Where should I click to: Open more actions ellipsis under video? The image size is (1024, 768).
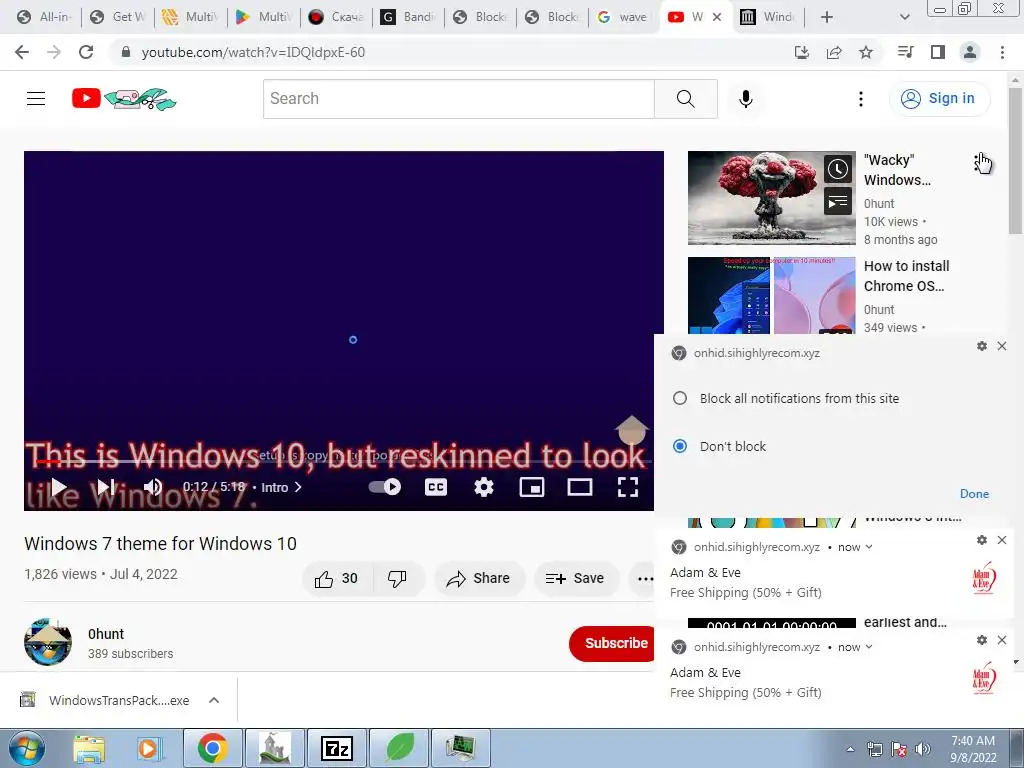pos(644,579)
